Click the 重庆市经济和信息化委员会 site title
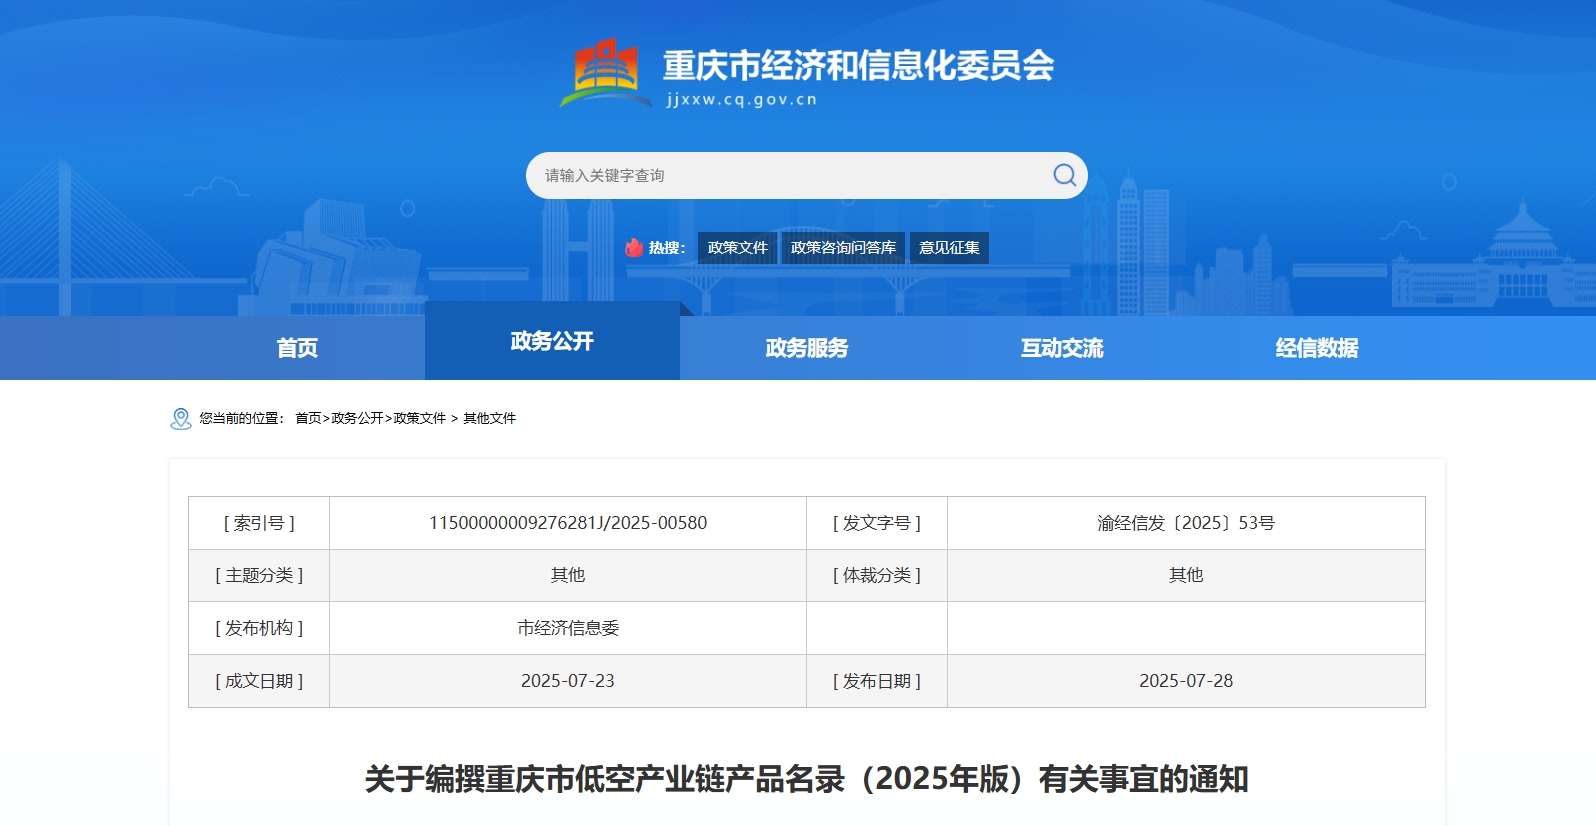Viewport: 1596px width, 826px height. tap(858, 66)
